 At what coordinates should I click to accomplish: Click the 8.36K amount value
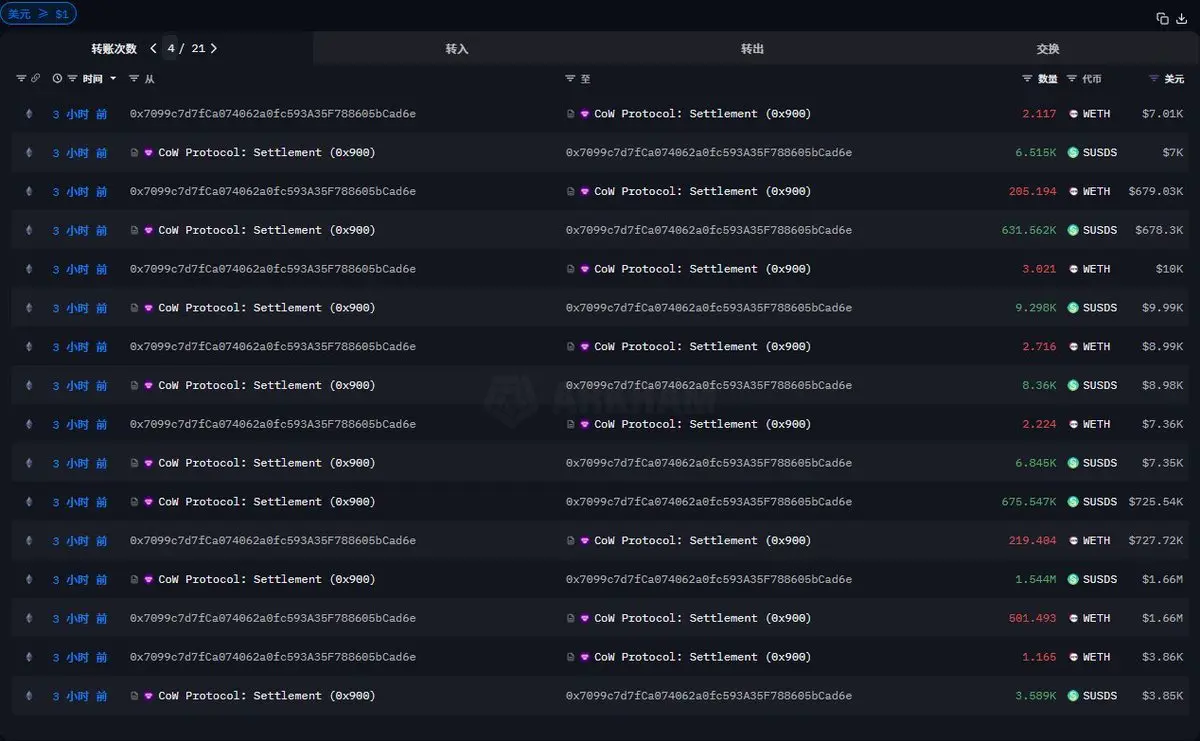point(1039,385)
